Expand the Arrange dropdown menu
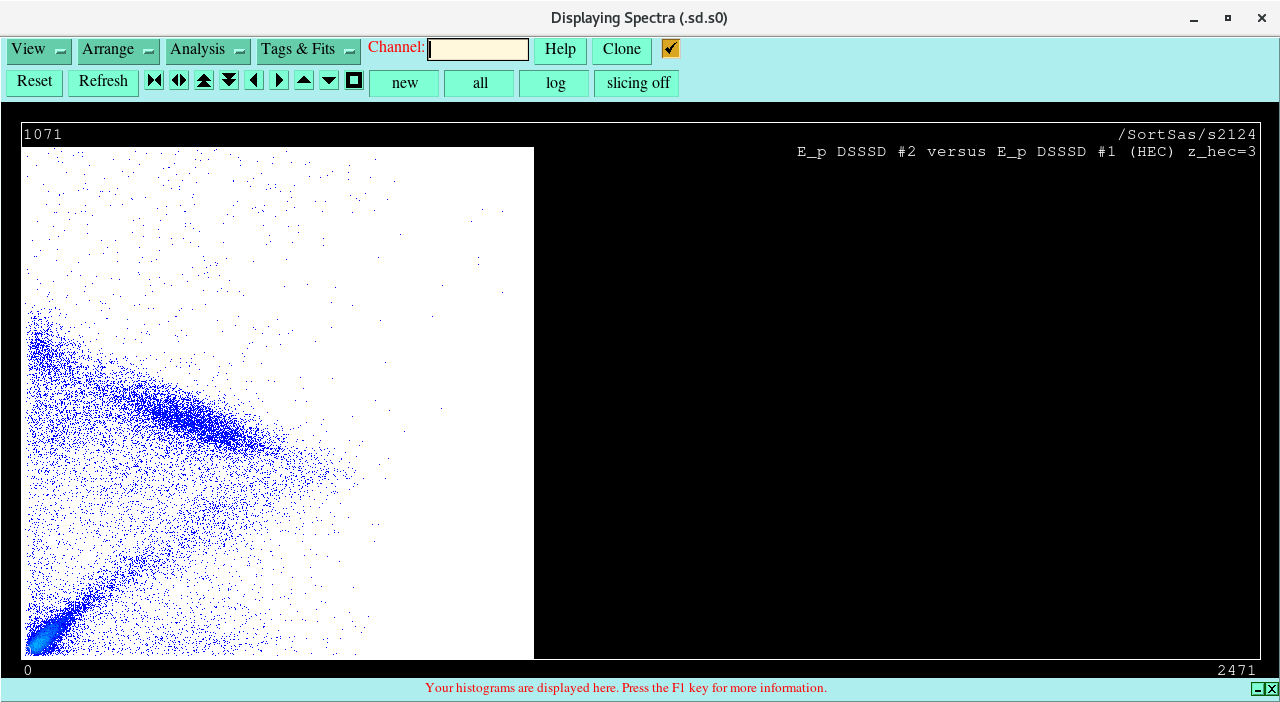Screen dimensions: 1280x702 118,50
